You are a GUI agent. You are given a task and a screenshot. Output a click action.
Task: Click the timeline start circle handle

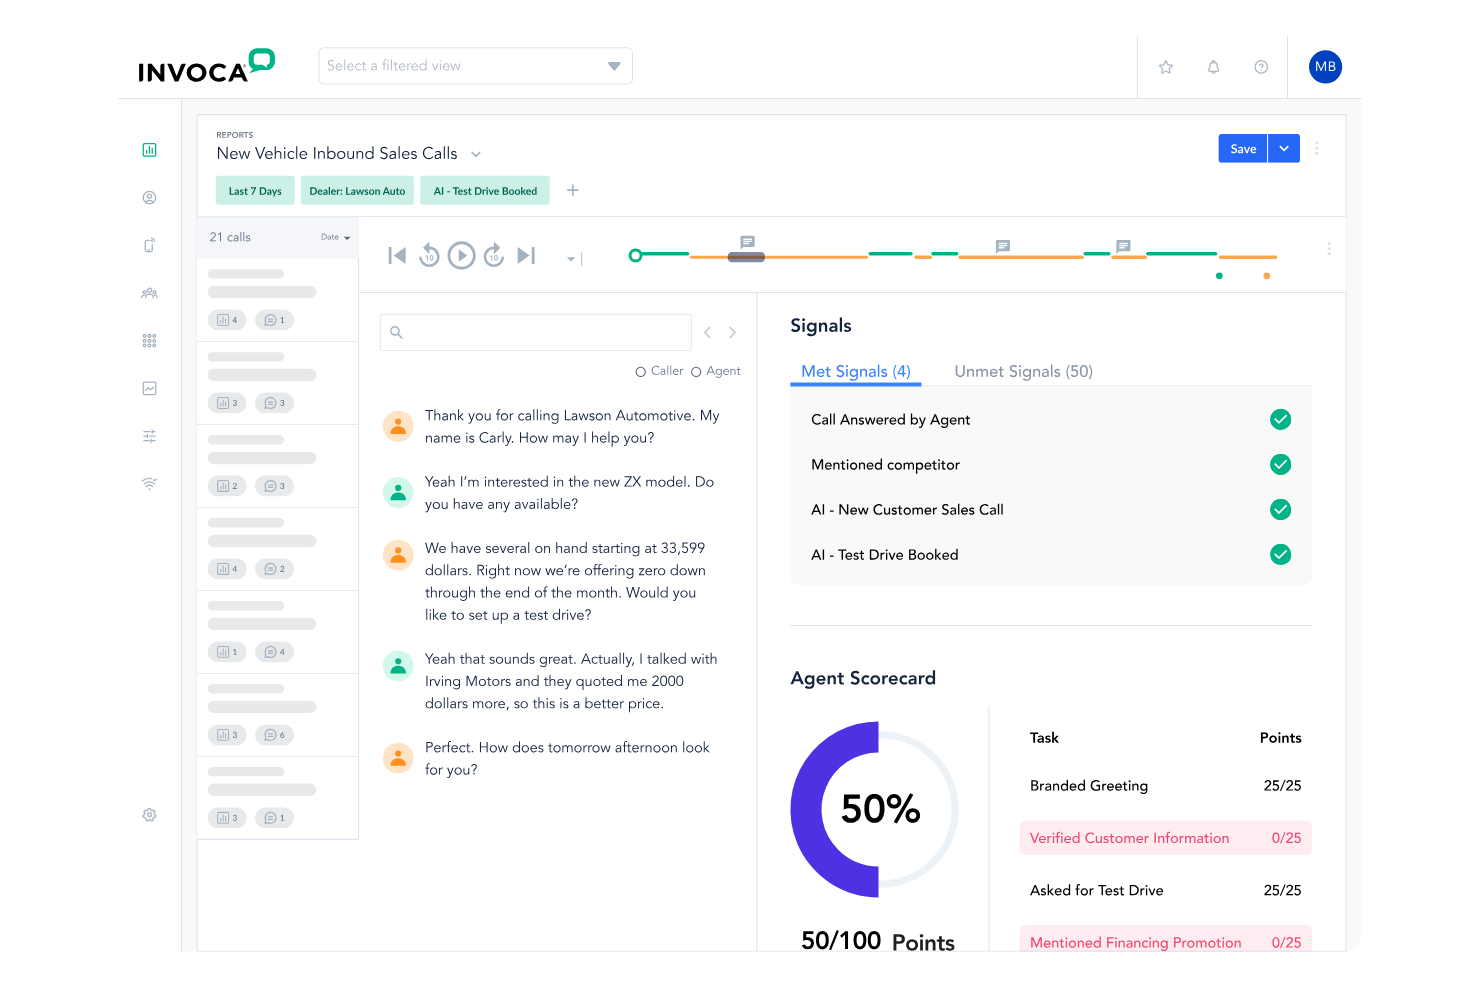[635, 256]
